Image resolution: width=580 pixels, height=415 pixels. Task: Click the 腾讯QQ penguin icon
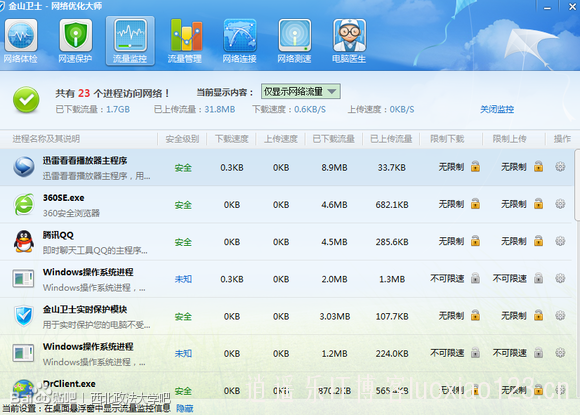[24, 242]
